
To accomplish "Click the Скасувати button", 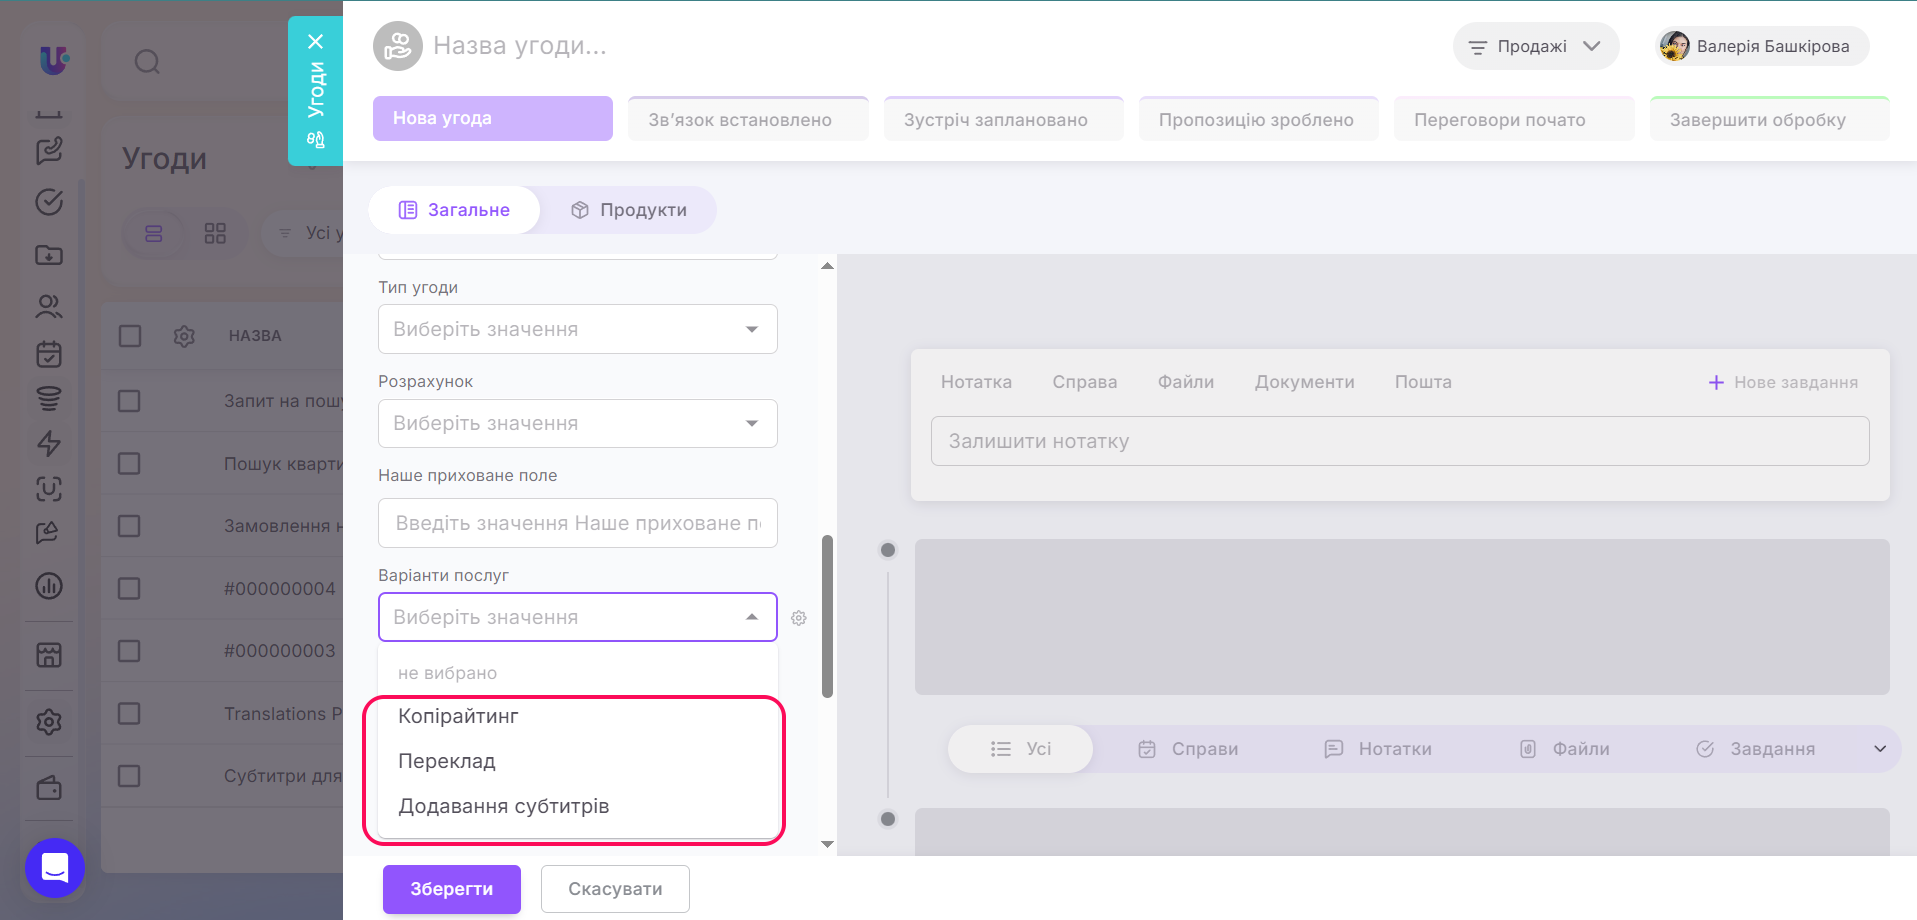I will click(615, 889).
